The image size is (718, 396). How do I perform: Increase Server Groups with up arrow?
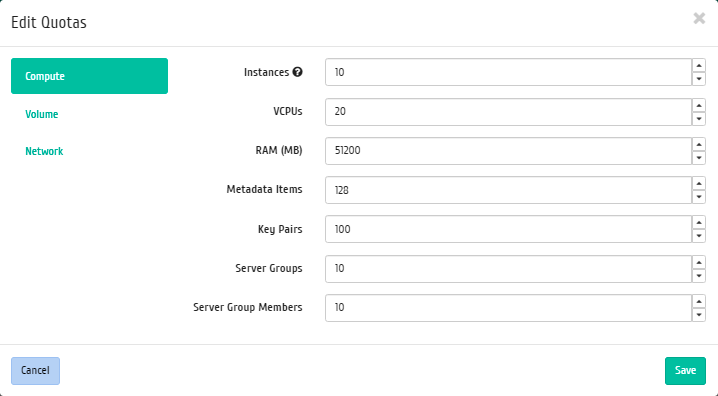pyautogui.click(x=699, y=262)
